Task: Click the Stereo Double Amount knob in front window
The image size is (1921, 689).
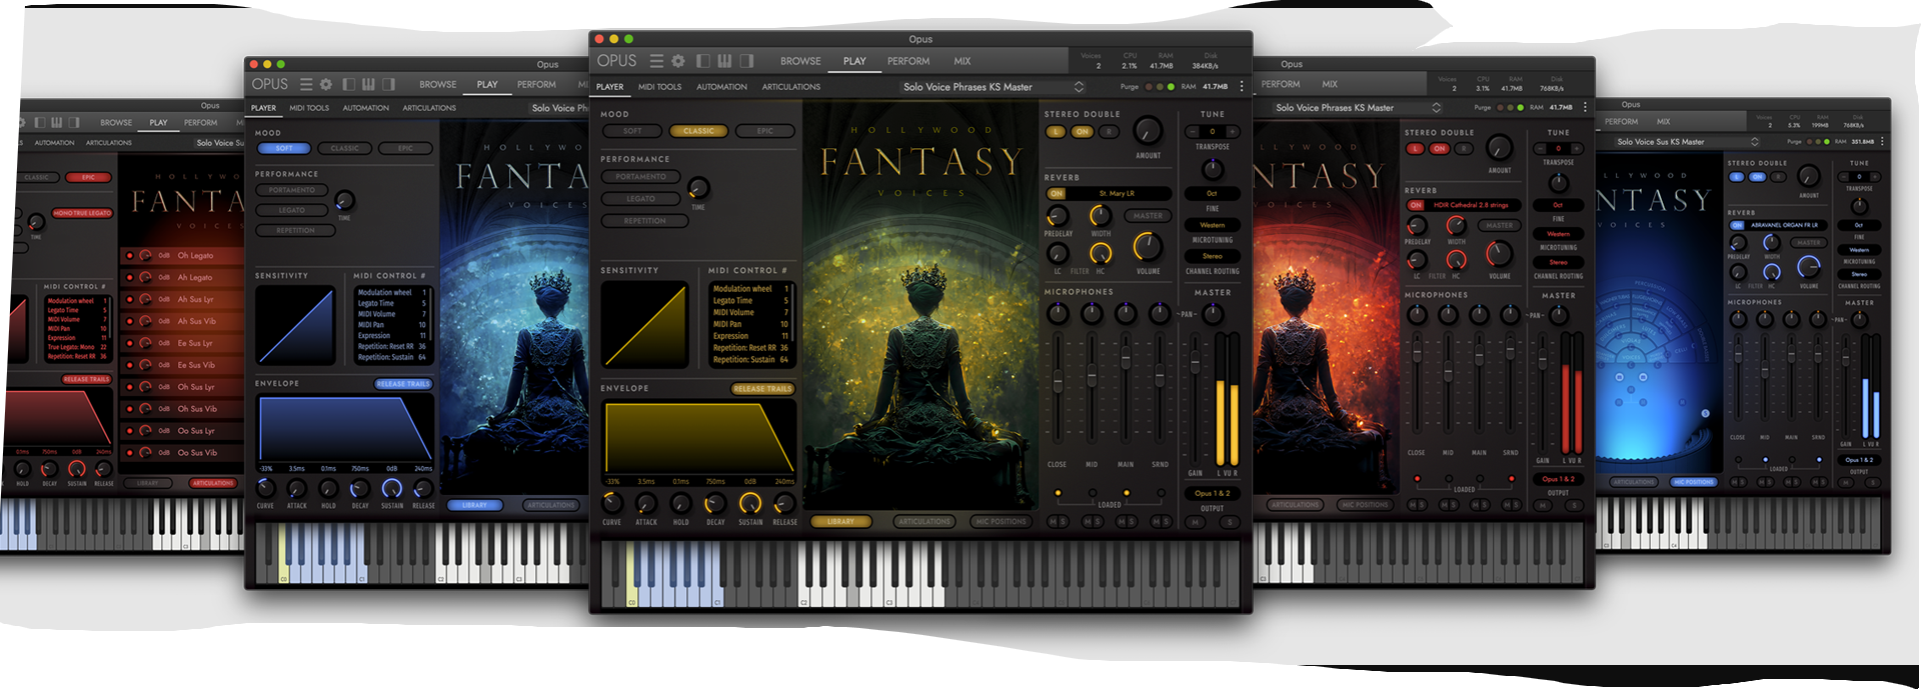Action: tap(1147, 130)
